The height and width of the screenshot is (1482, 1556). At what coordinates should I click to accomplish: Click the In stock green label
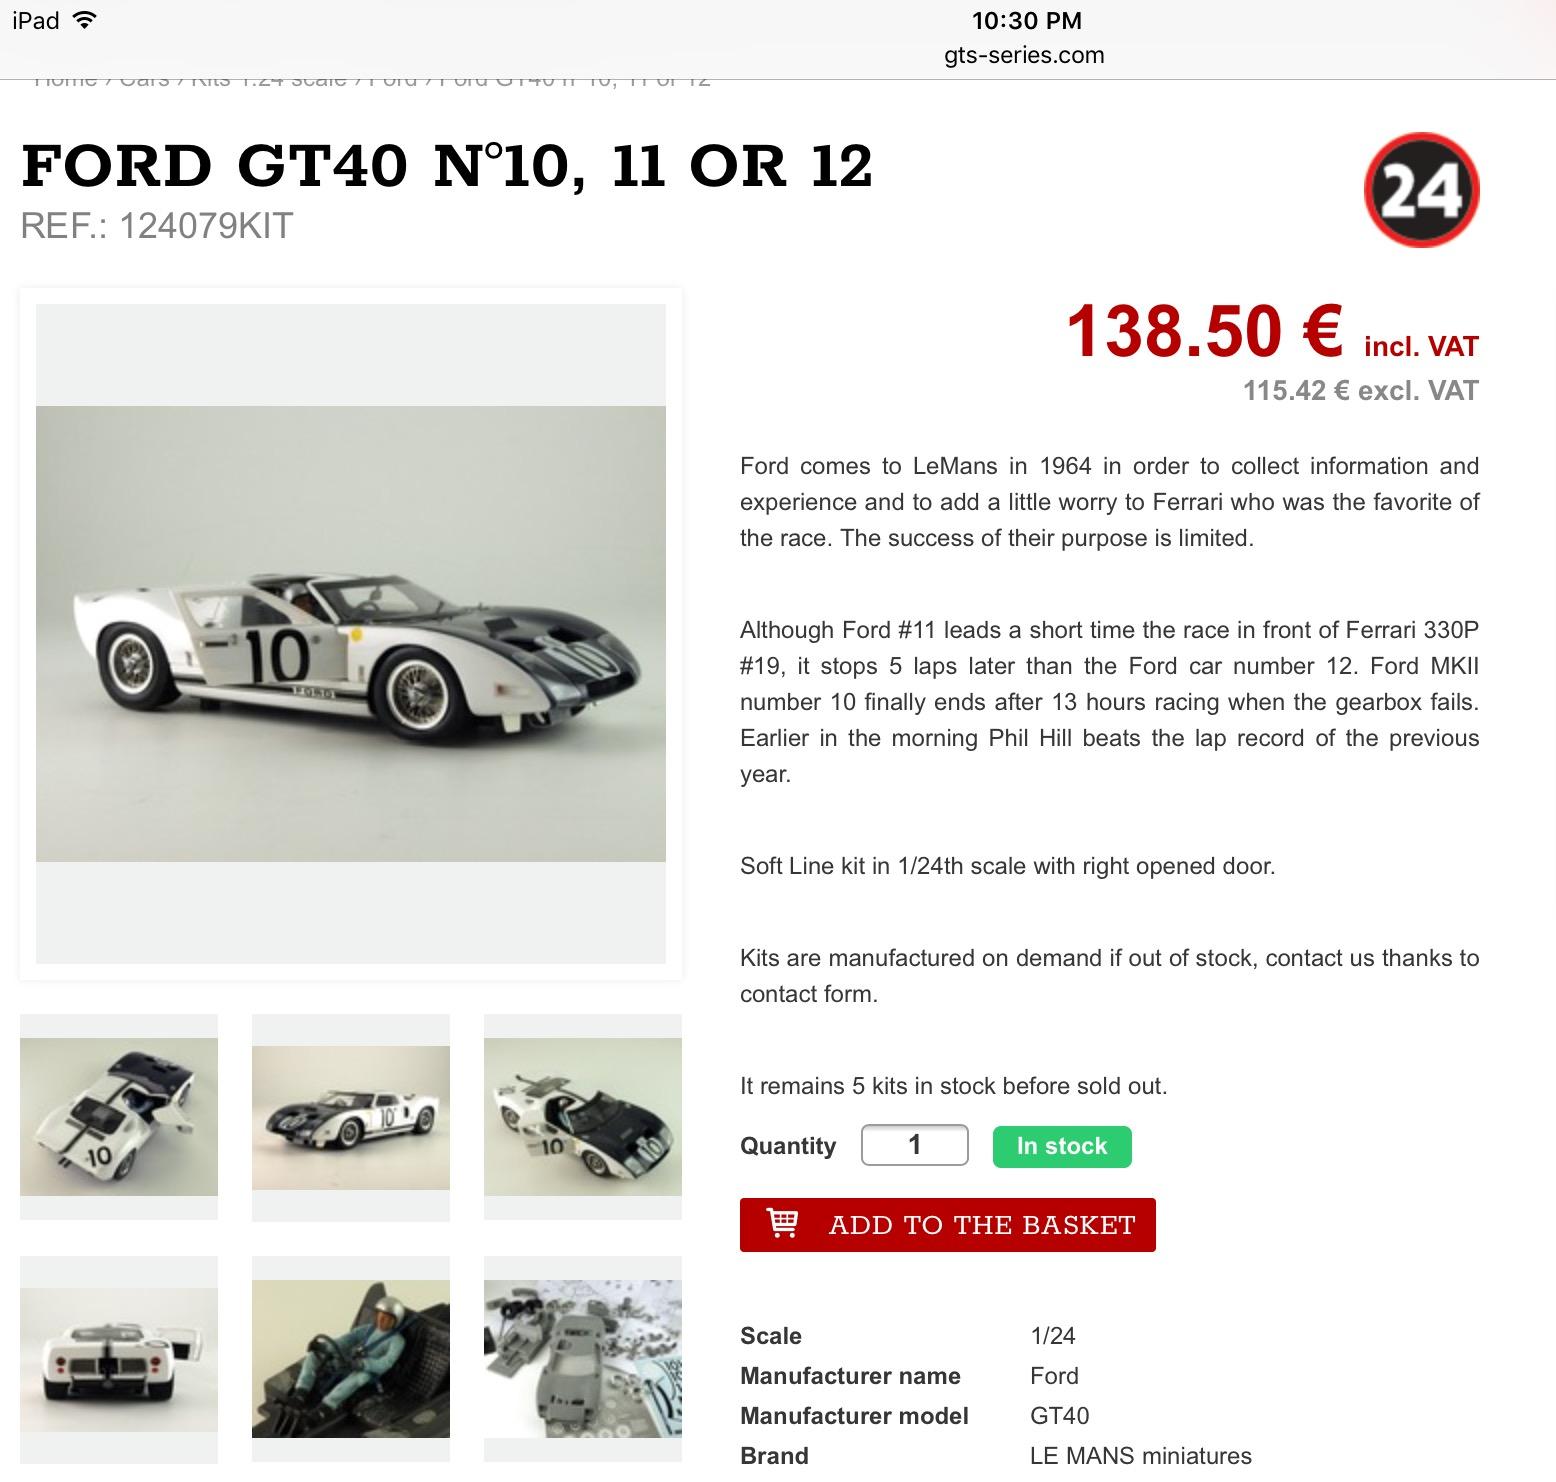click(1062, 1146)
